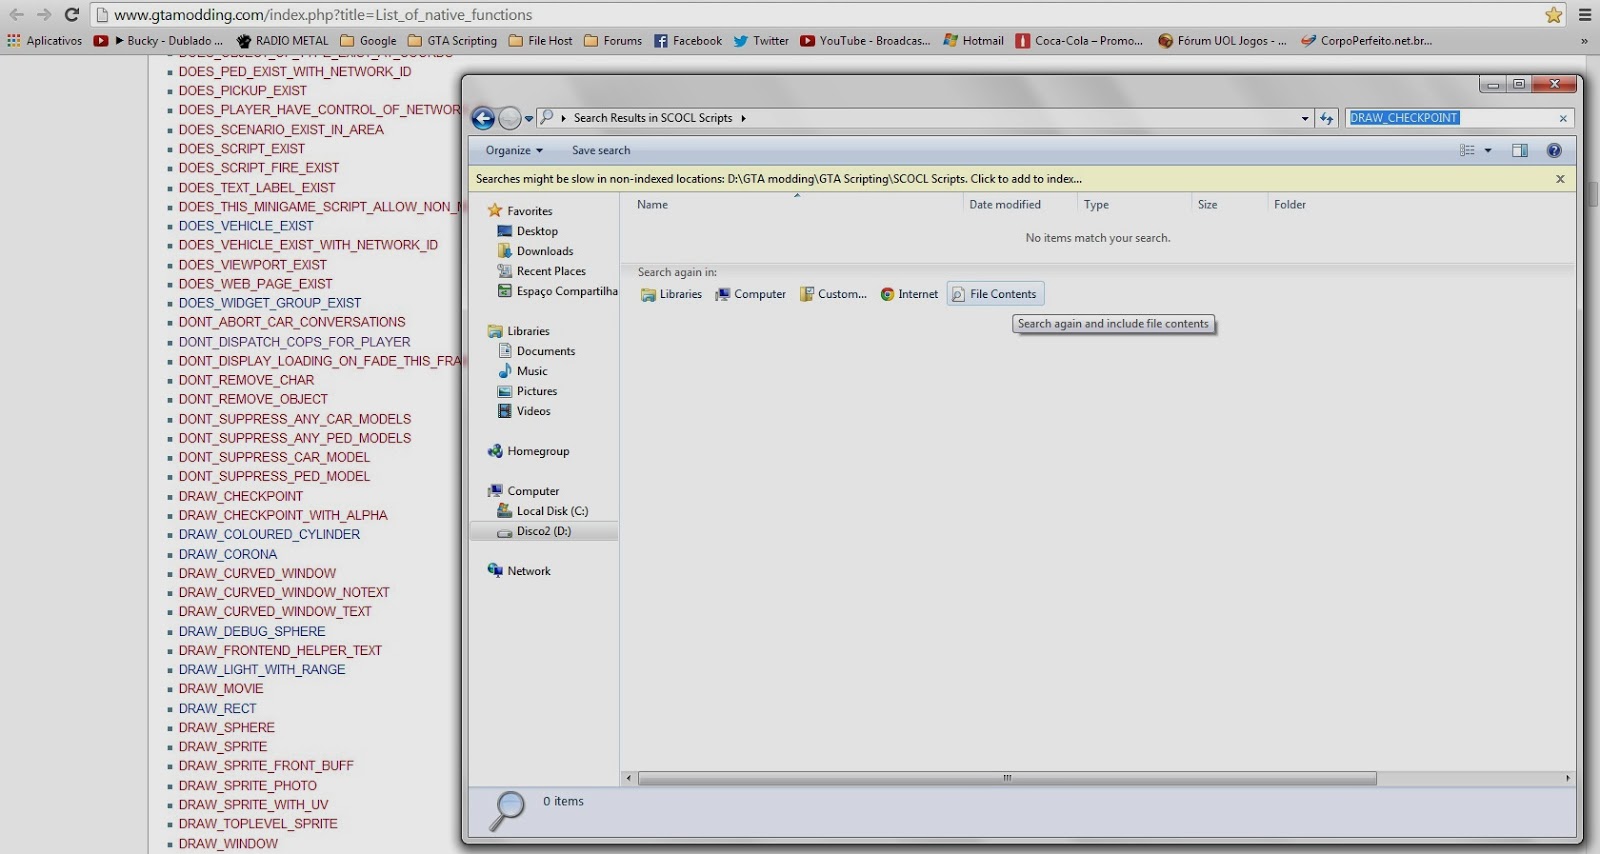Open the Hotmail bookmark

(974, 41)
